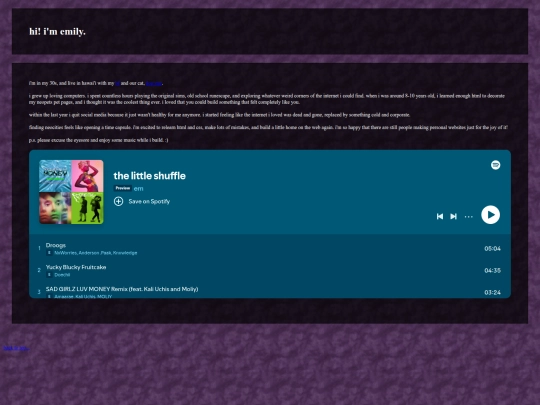
Task: Skip to the next track
Action: click(454, 216)
